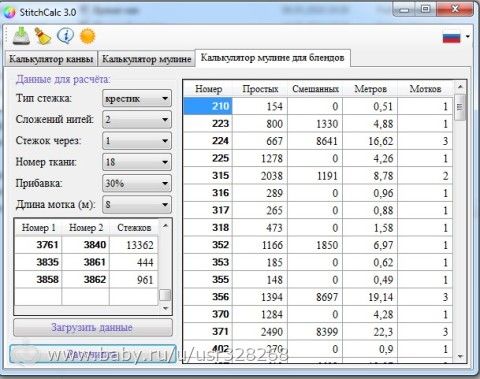The width and height of the screenshot is (480, 379).
Task: Select thread number 317 row
Action: point(318,210)
